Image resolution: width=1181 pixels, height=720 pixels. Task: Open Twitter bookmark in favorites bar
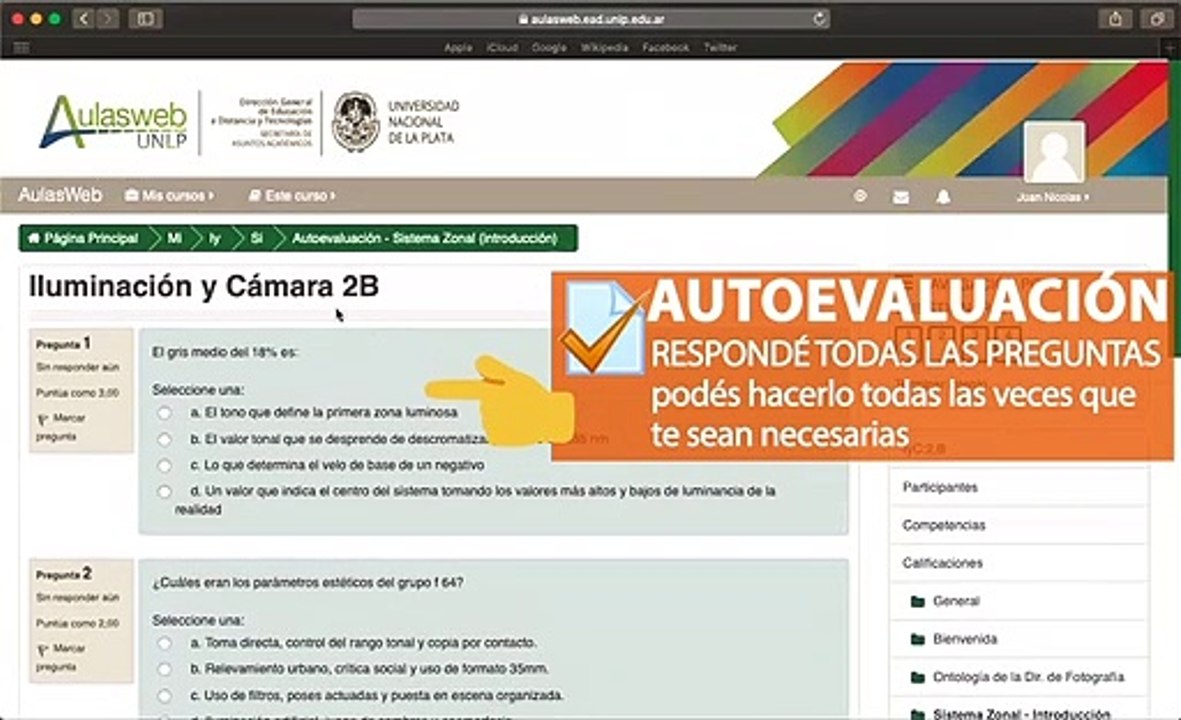720,47
